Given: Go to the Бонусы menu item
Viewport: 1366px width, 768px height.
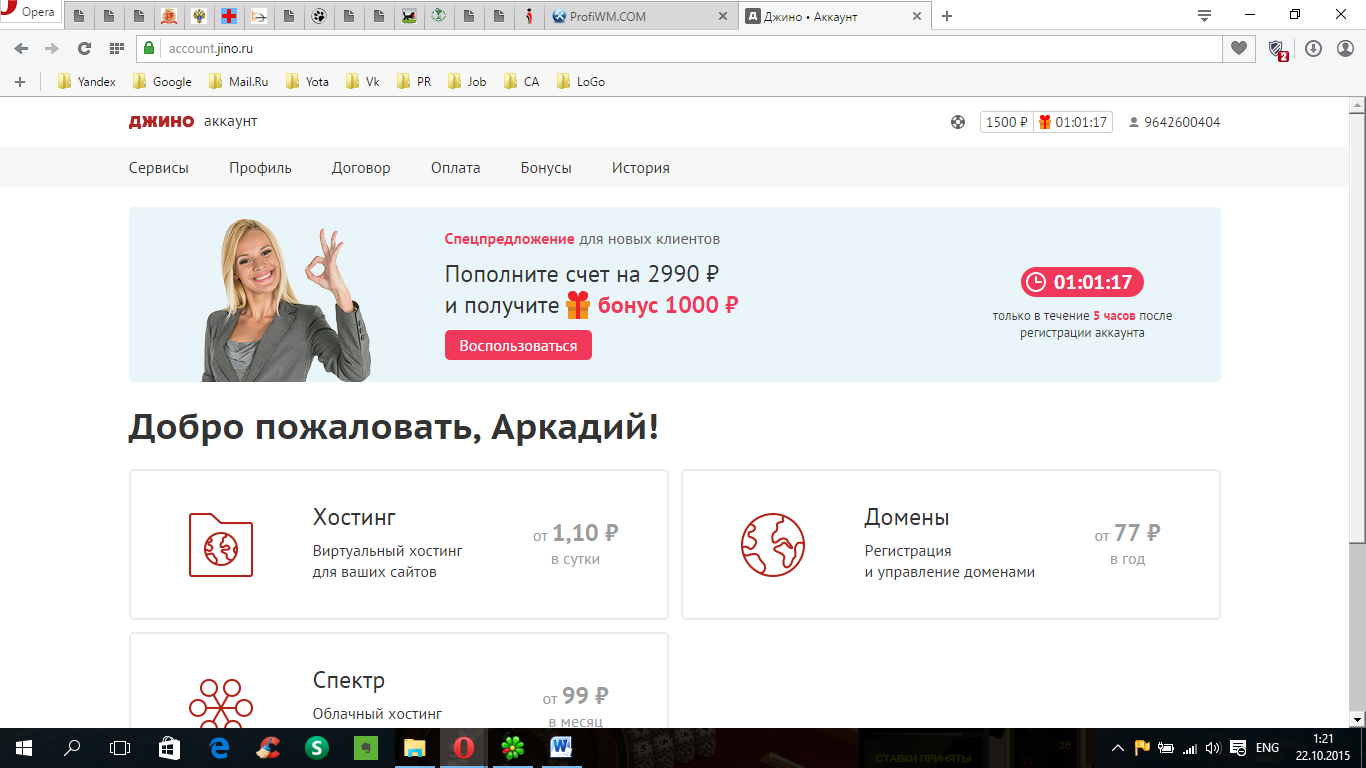Looking at the screenshot, I should click(x=546, y=168).
